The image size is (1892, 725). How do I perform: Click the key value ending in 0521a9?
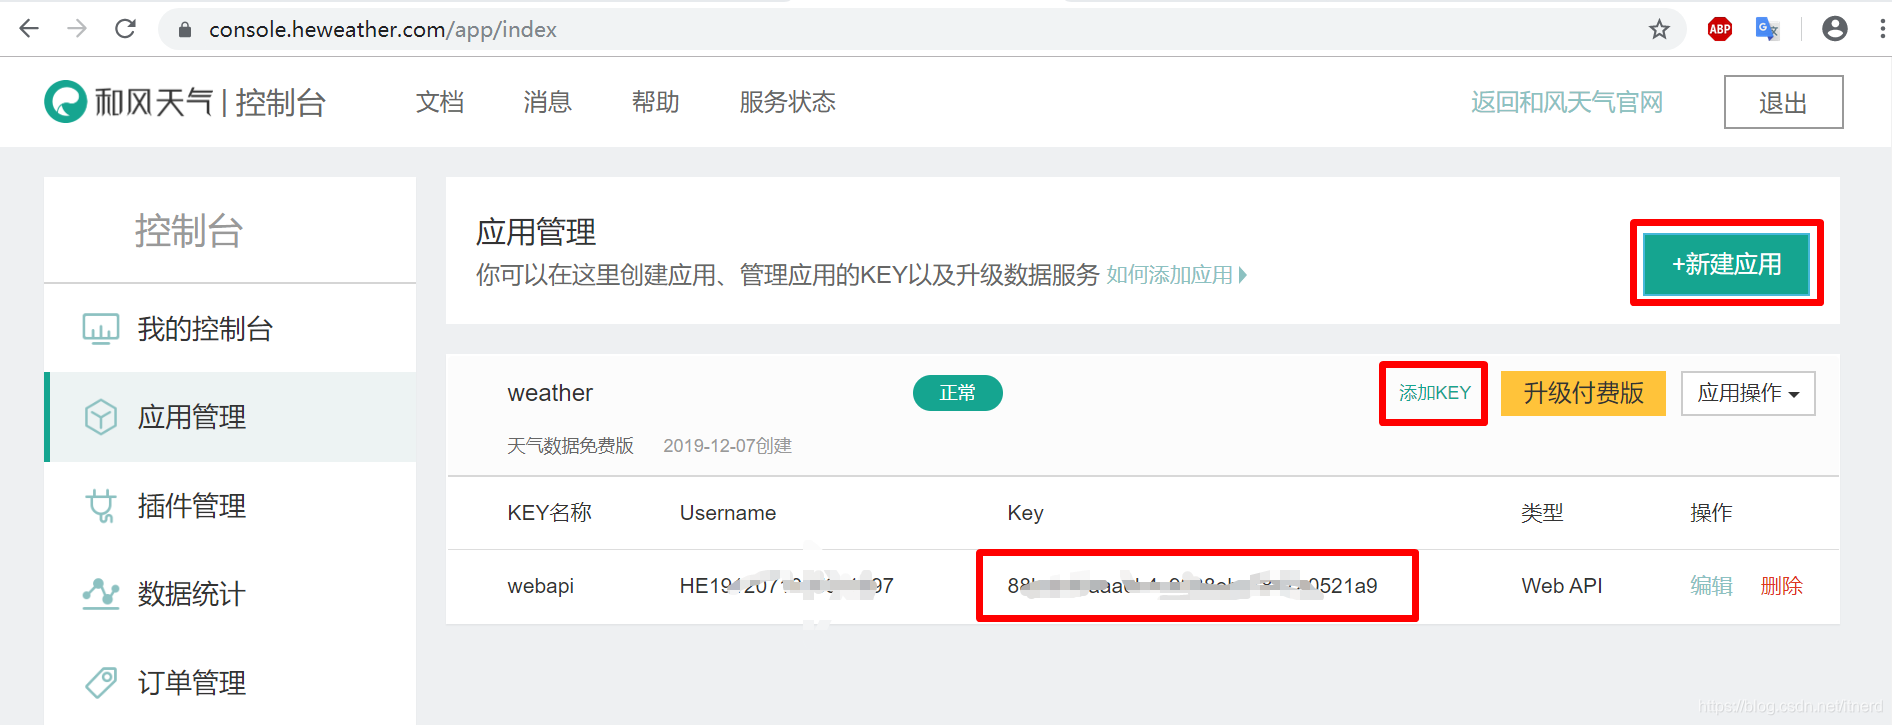coord(1192,586)
